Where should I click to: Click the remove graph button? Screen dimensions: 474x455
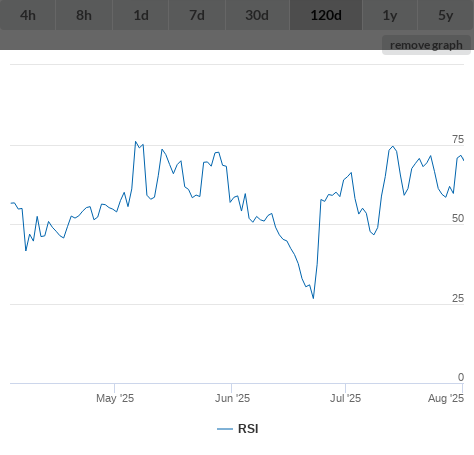pyautogui.click(x=426, y=45)
